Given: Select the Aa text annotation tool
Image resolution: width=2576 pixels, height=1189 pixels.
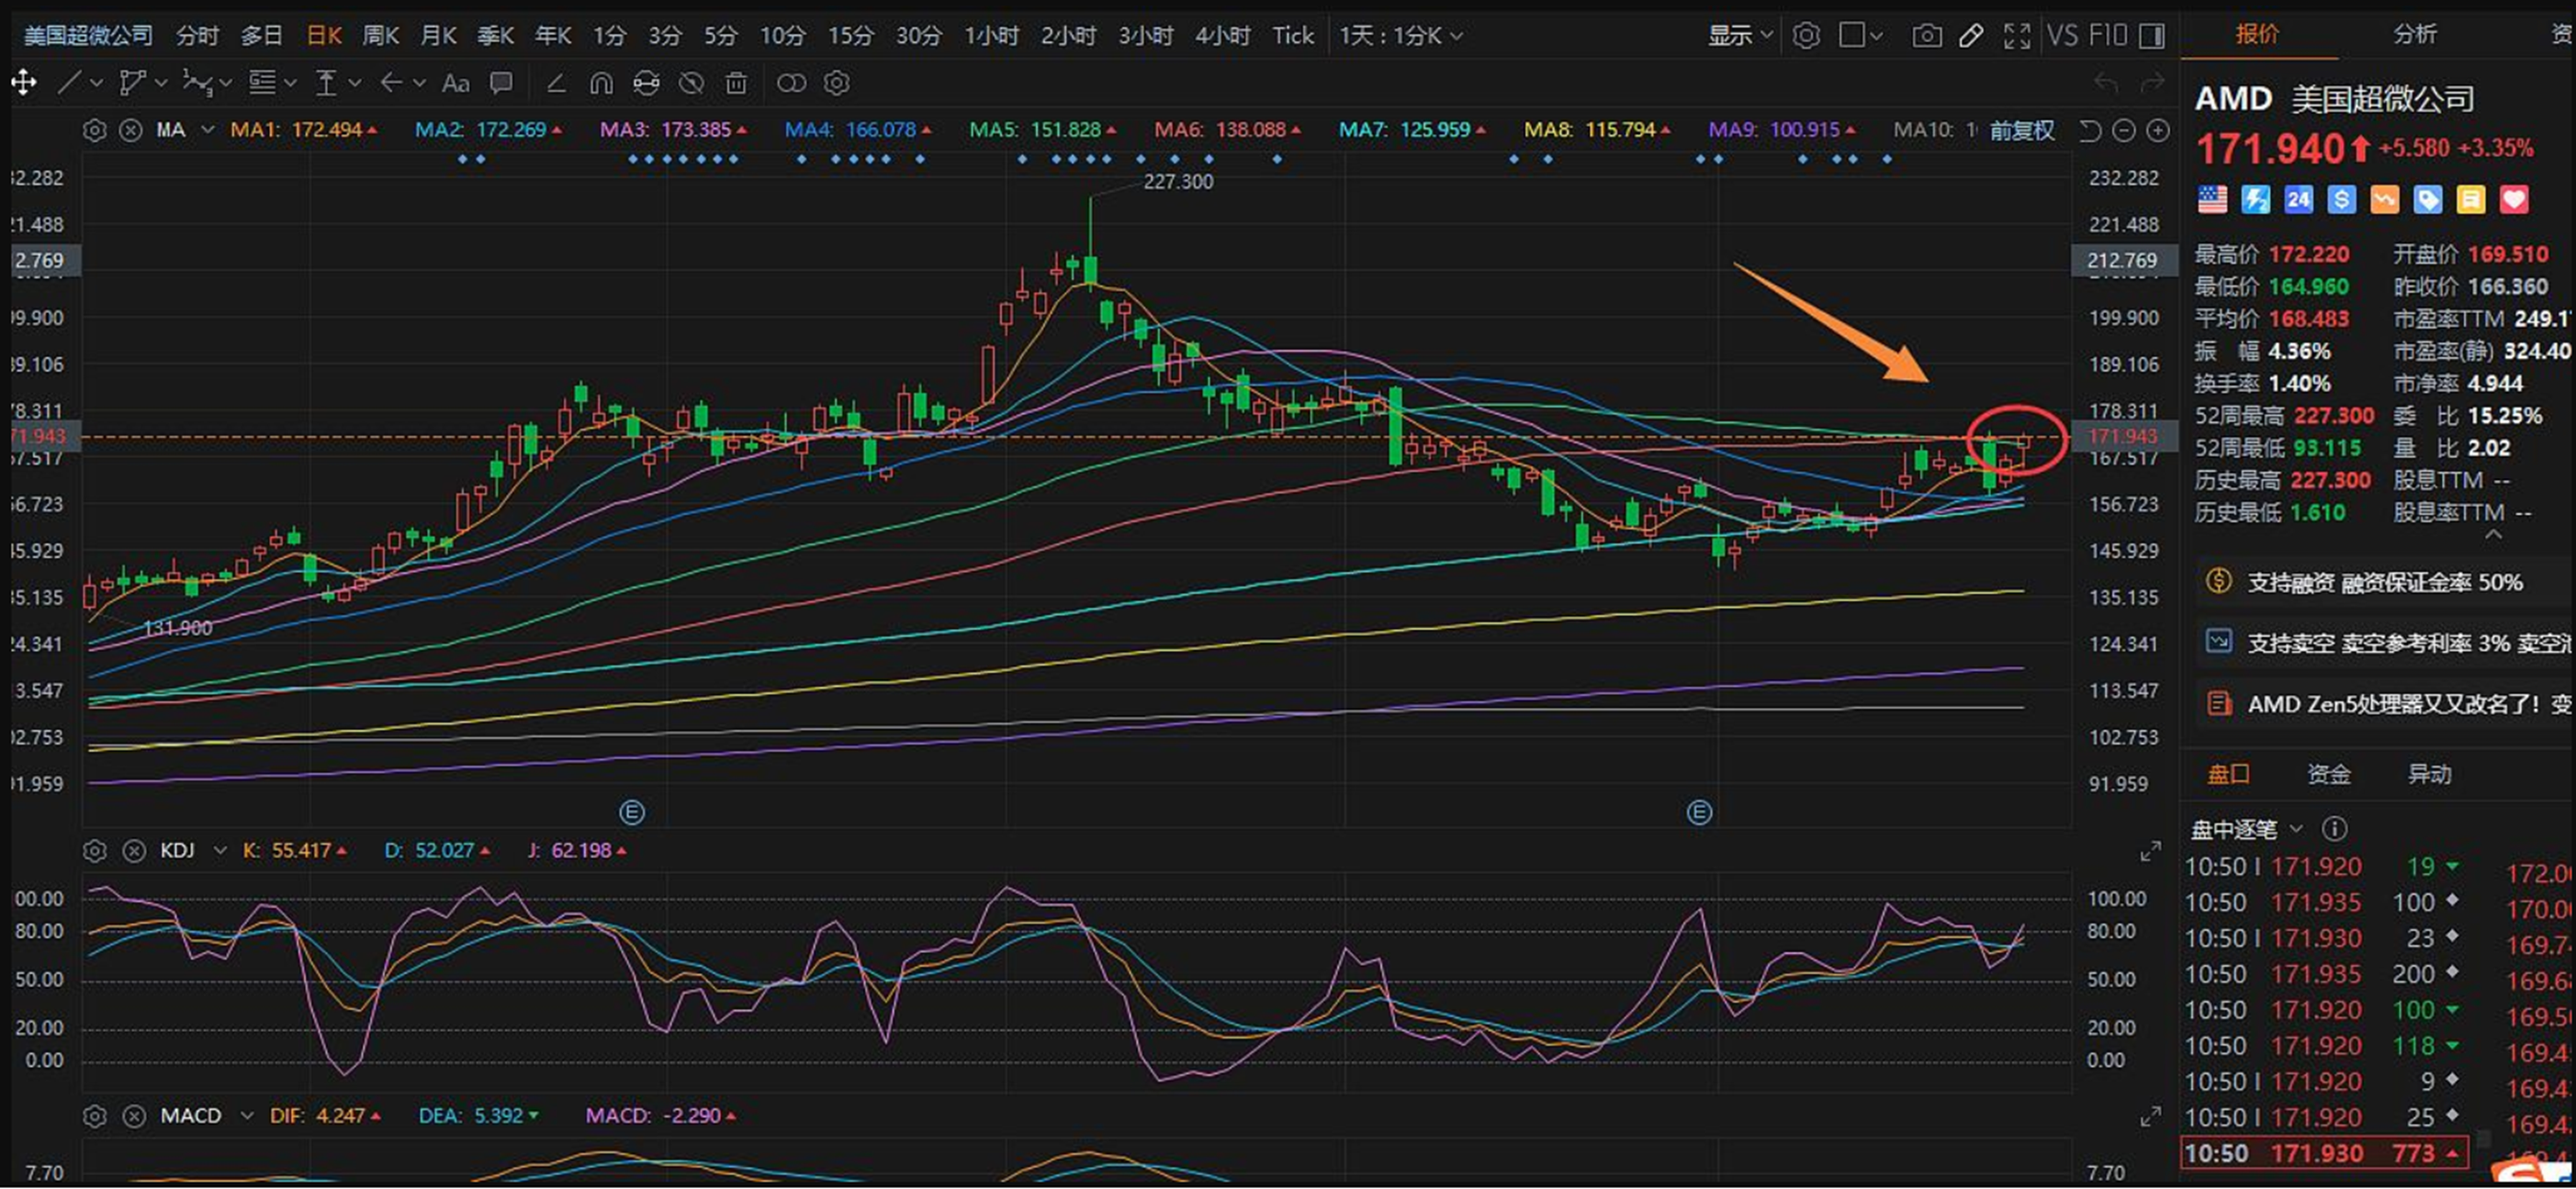Looking at the screenshot, I should click(x=456, y=83).
